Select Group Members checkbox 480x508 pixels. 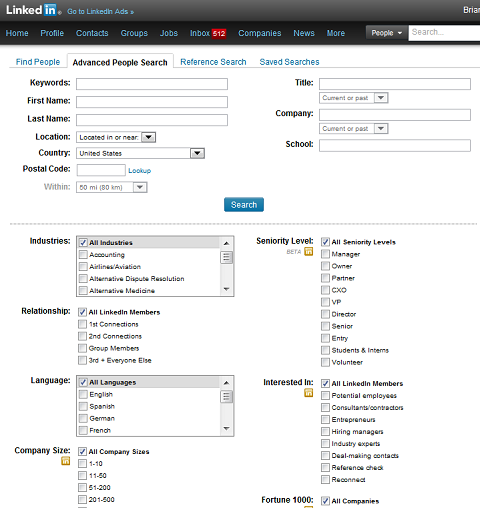tap(82, 348)
